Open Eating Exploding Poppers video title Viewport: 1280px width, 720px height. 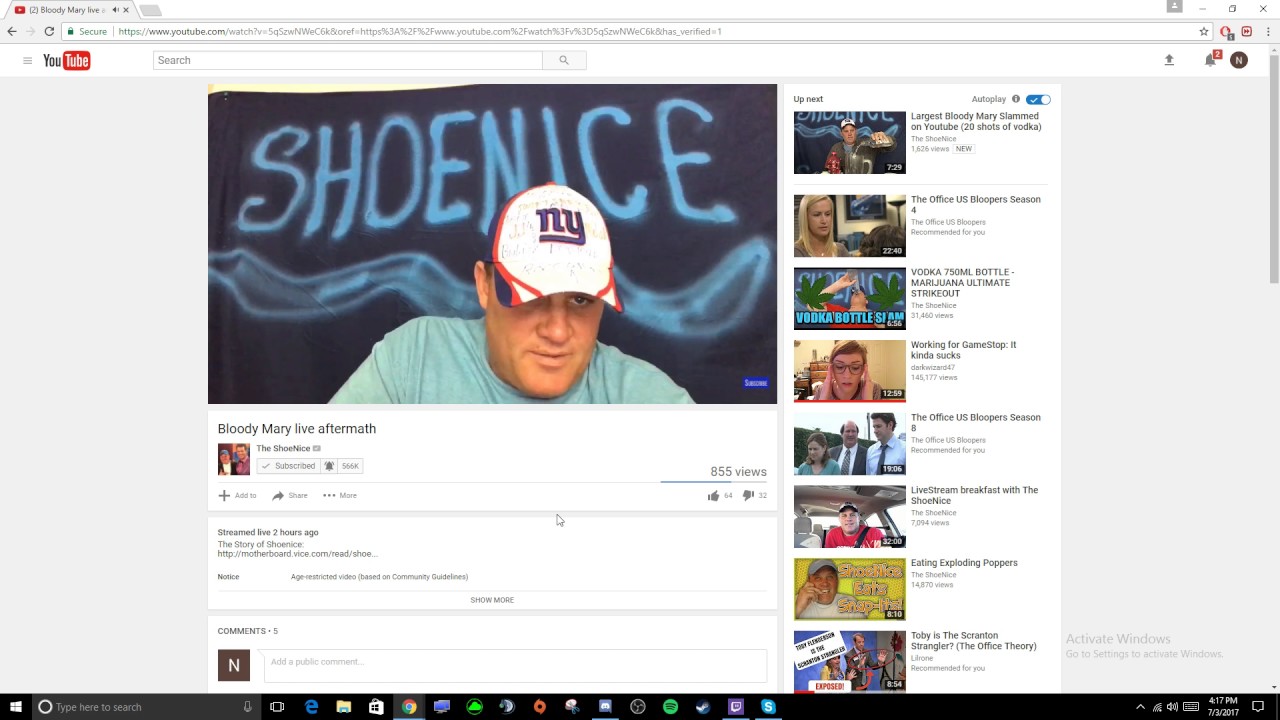point(964,563)
